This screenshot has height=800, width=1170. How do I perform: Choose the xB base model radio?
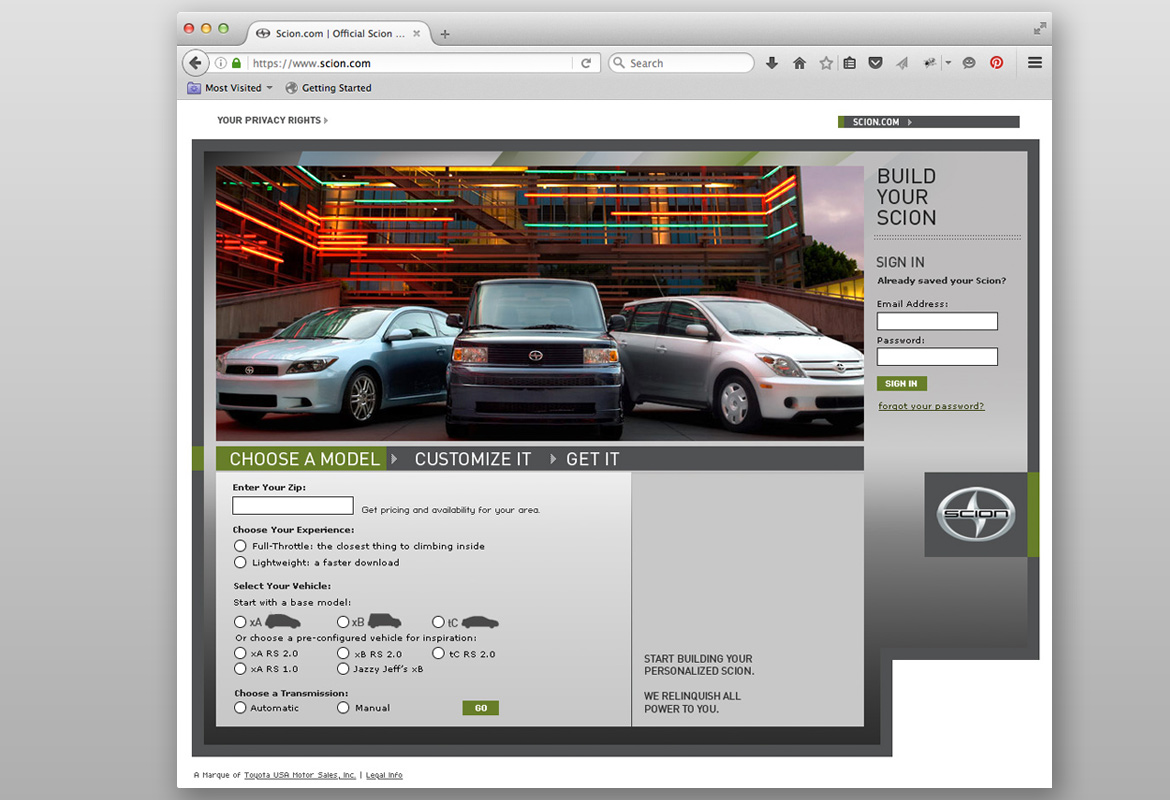[343, 622]
